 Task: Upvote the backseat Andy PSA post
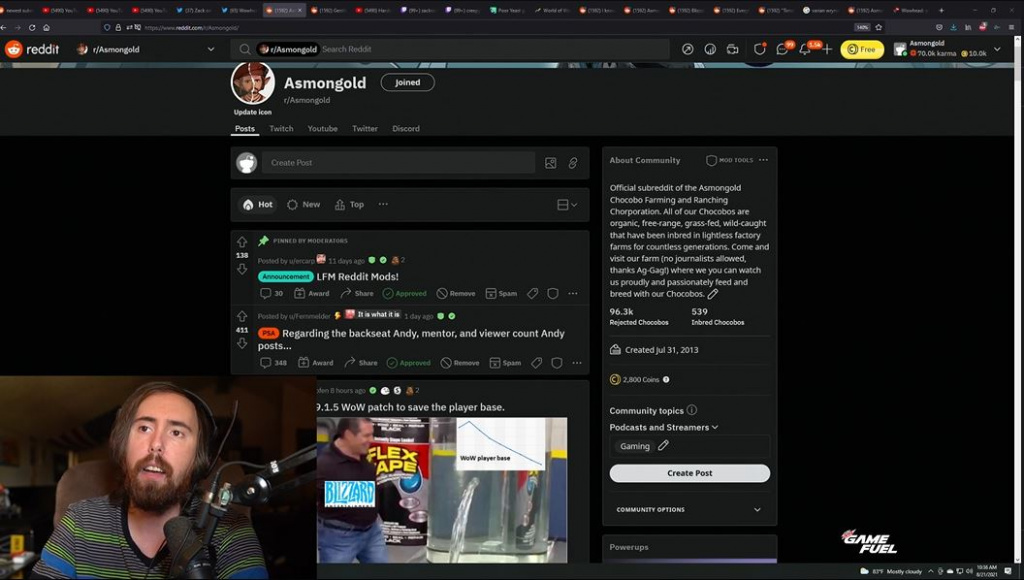242,316
